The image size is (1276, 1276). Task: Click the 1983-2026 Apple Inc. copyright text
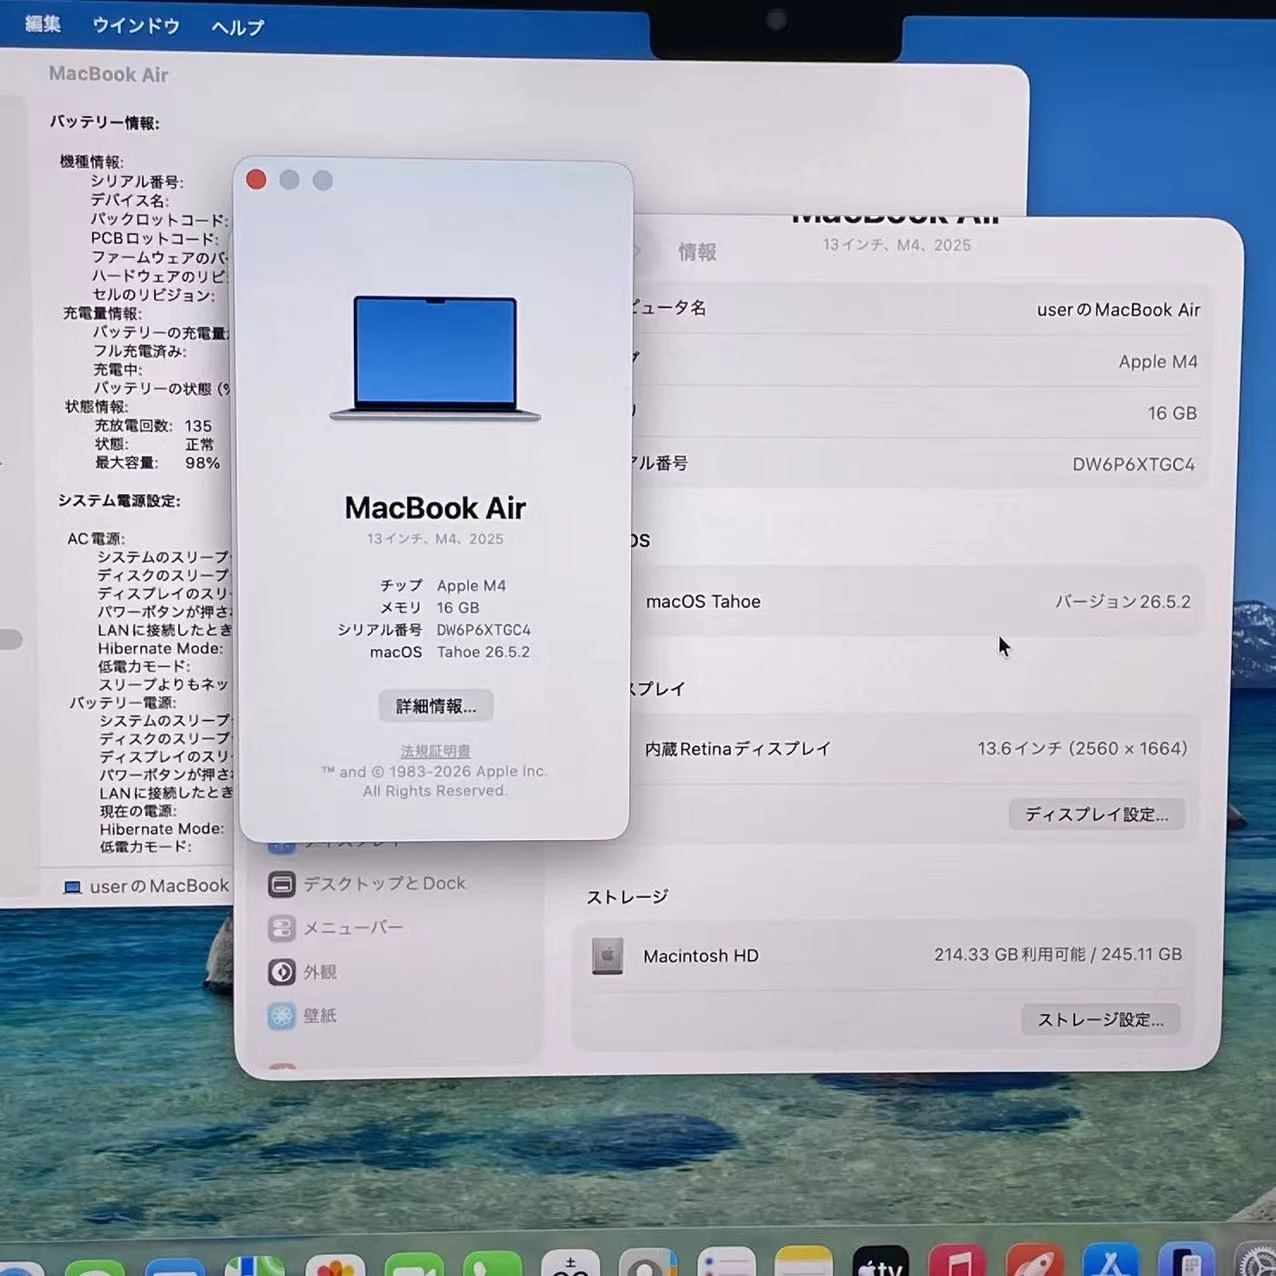click(434, 772)
